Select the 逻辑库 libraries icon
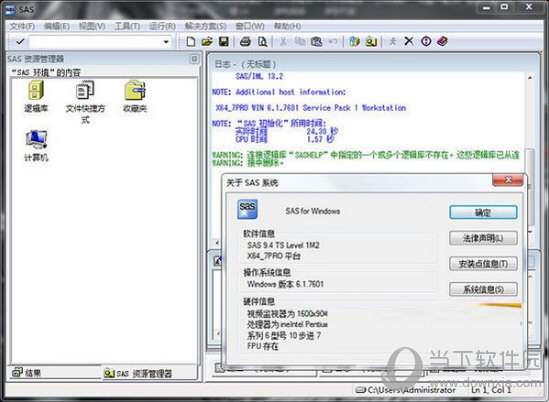Screen dimensions: 549x402 click(36, 96)
